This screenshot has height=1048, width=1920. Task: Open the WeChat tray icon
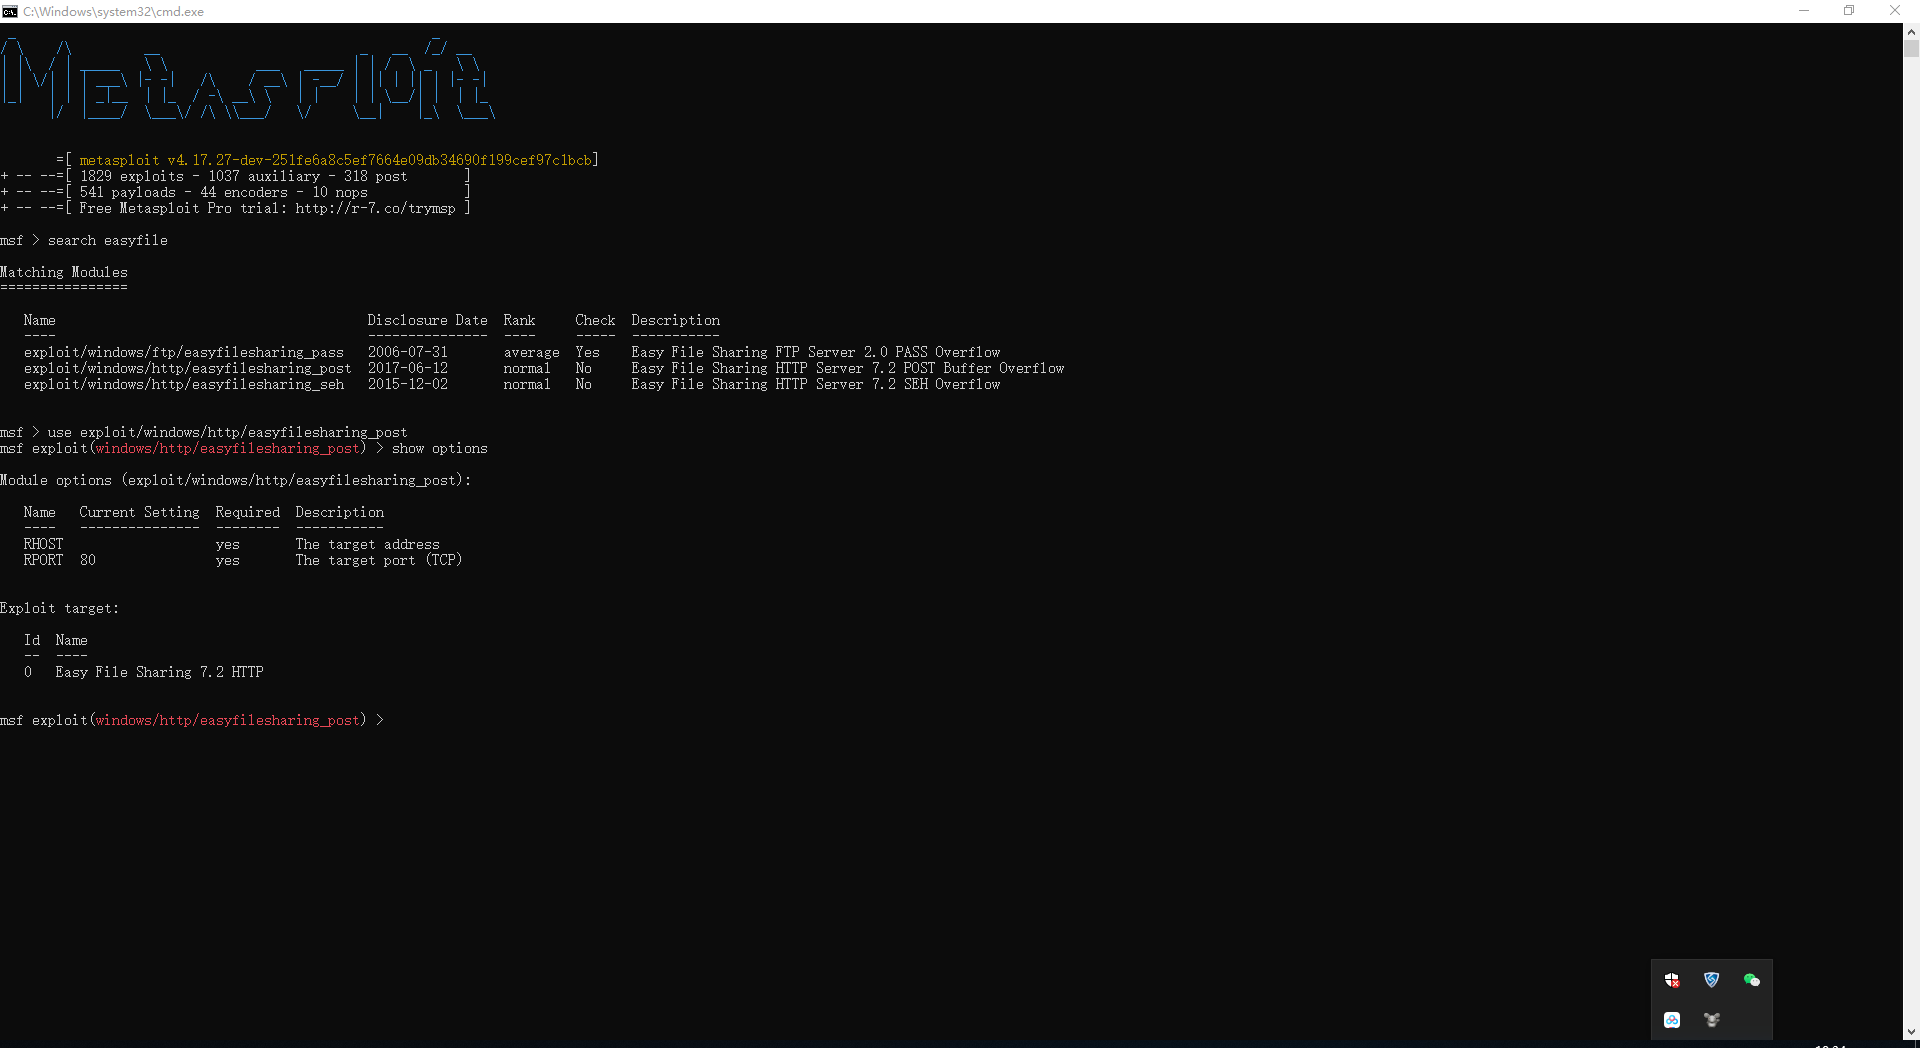(1752, 980)
